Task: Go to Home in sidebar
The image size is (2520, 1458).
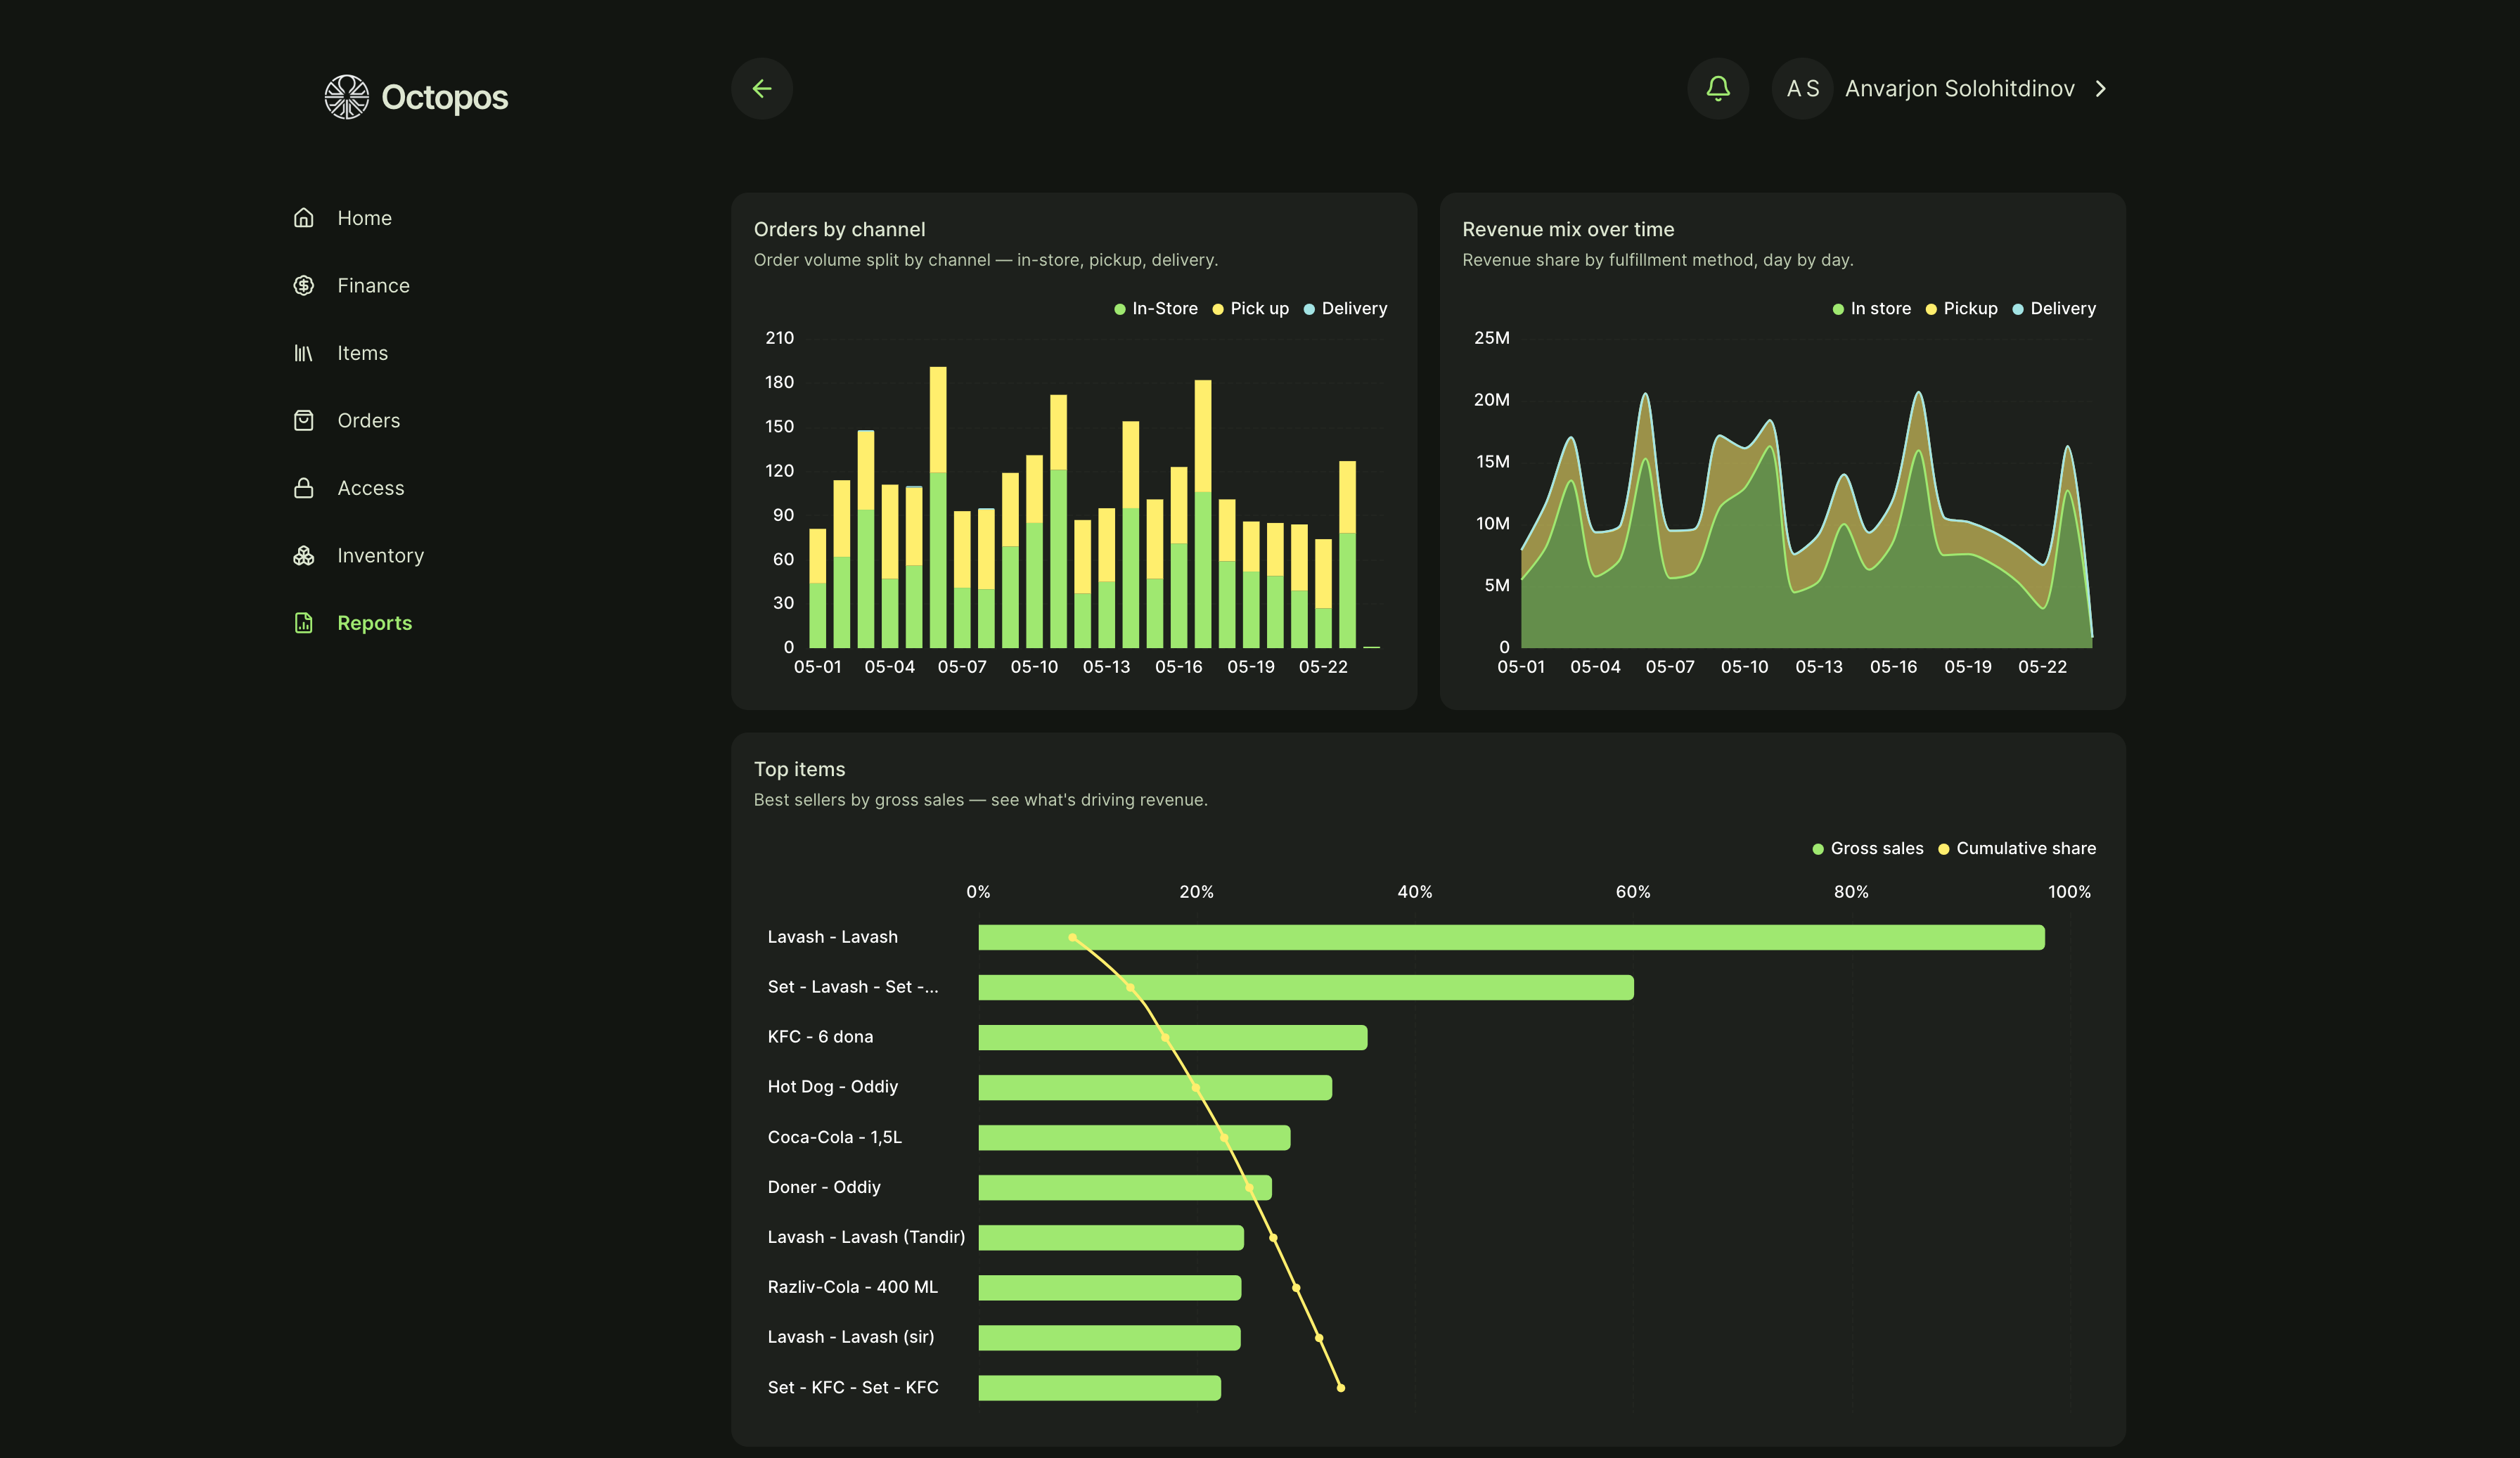Action: 364,218
